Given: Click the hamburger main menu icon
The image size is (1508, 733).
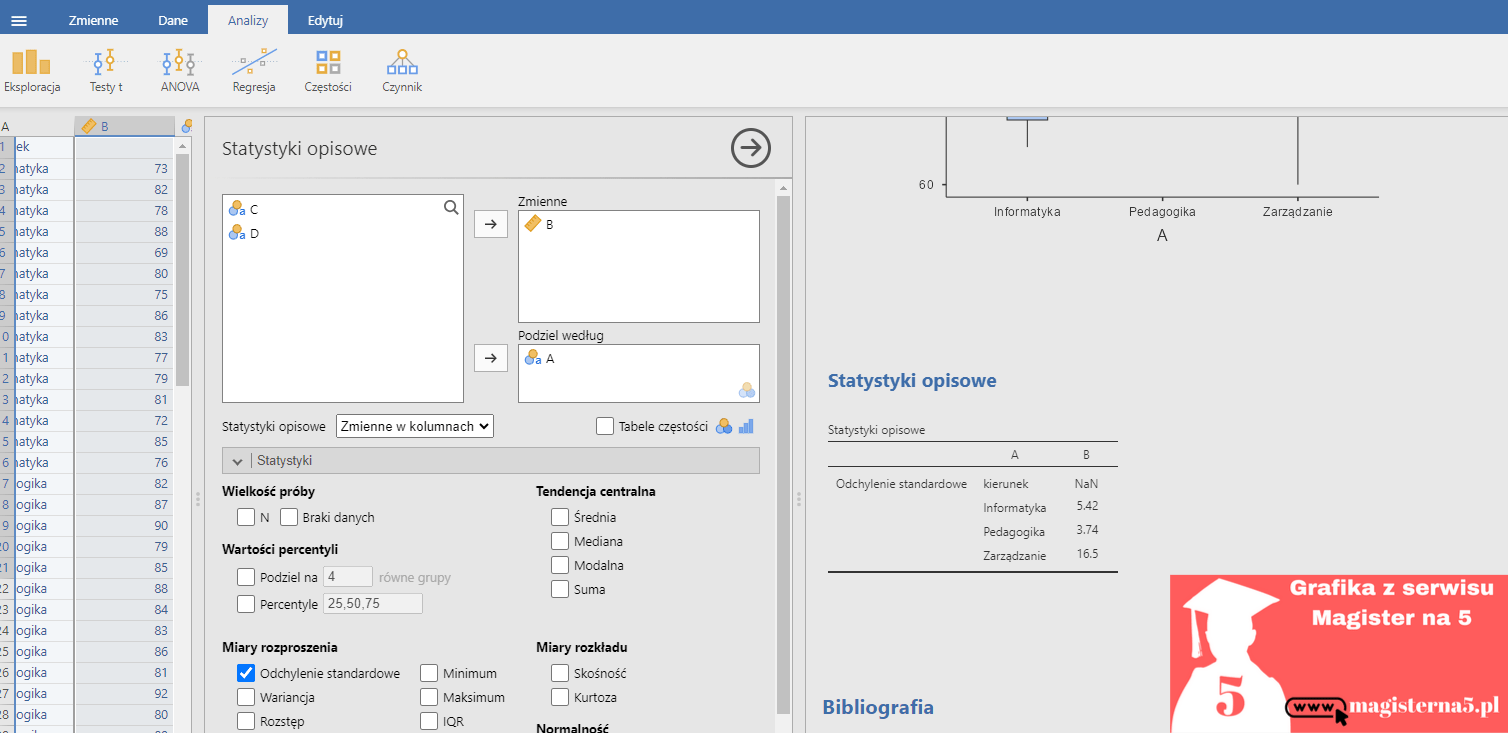Looking at the screenshot, I should tap(19, 20).
